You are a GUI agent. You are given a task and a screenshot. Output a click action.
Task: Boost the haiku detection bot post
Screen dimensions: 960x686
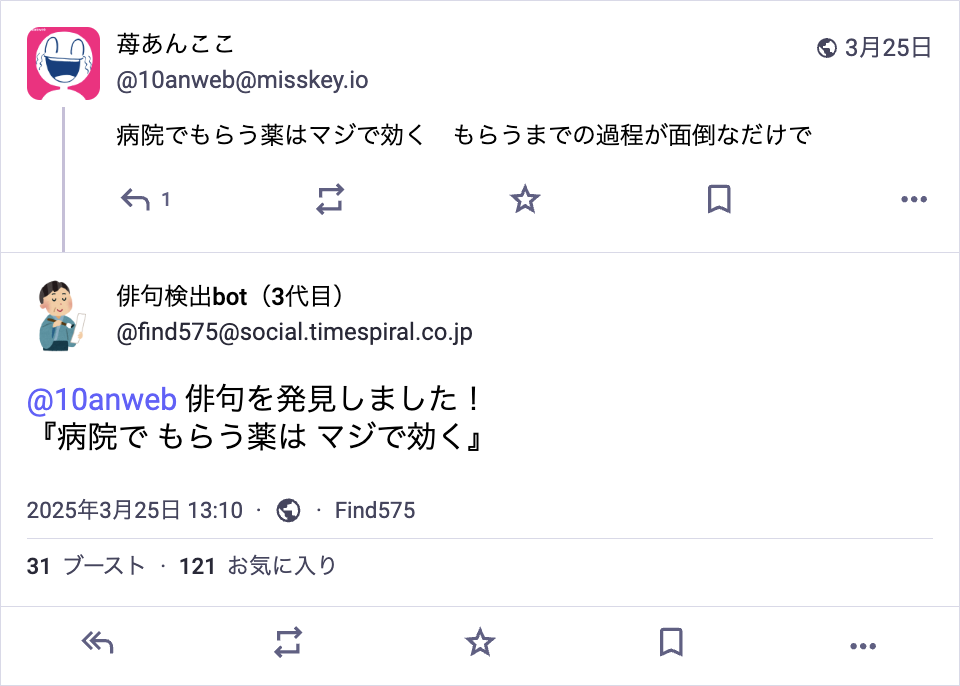pos(288,643)
